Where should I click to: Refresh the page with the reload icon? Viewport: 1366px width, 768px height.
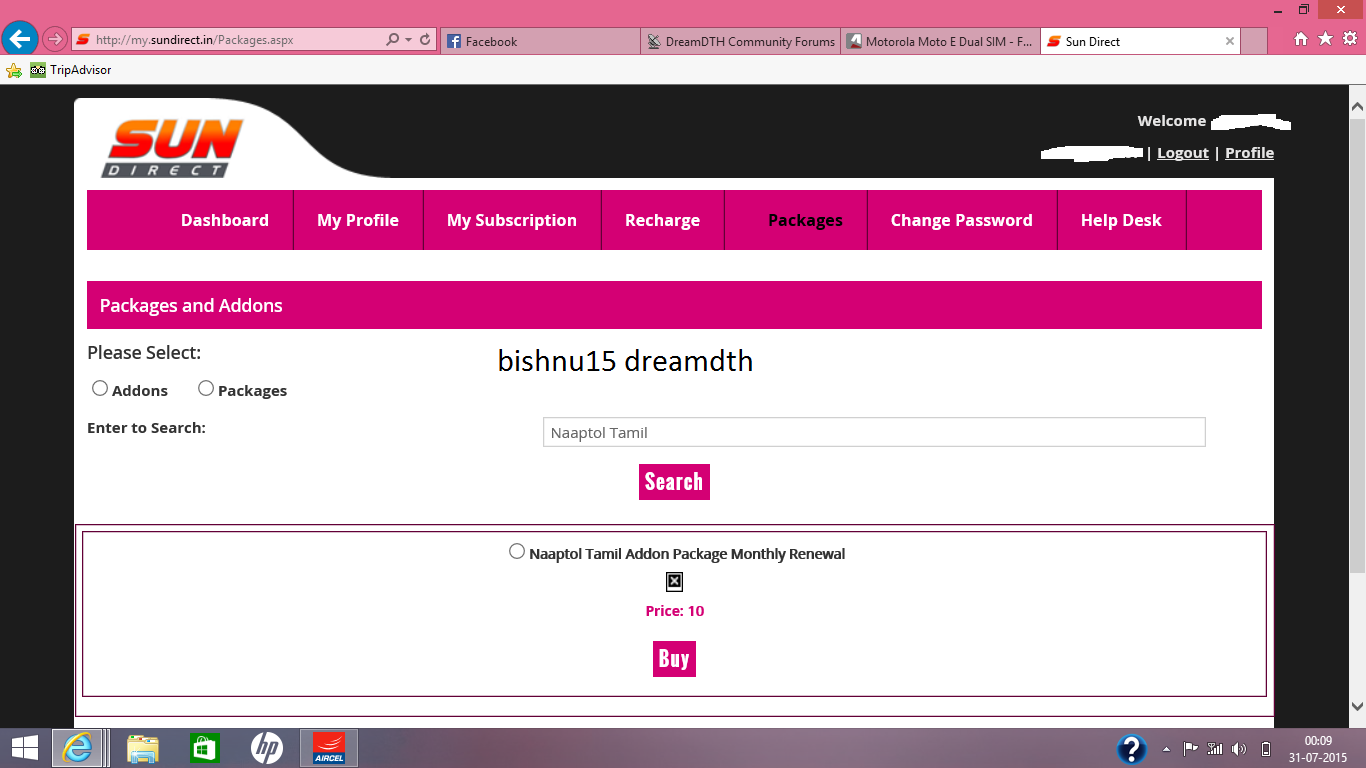(425, 40)
